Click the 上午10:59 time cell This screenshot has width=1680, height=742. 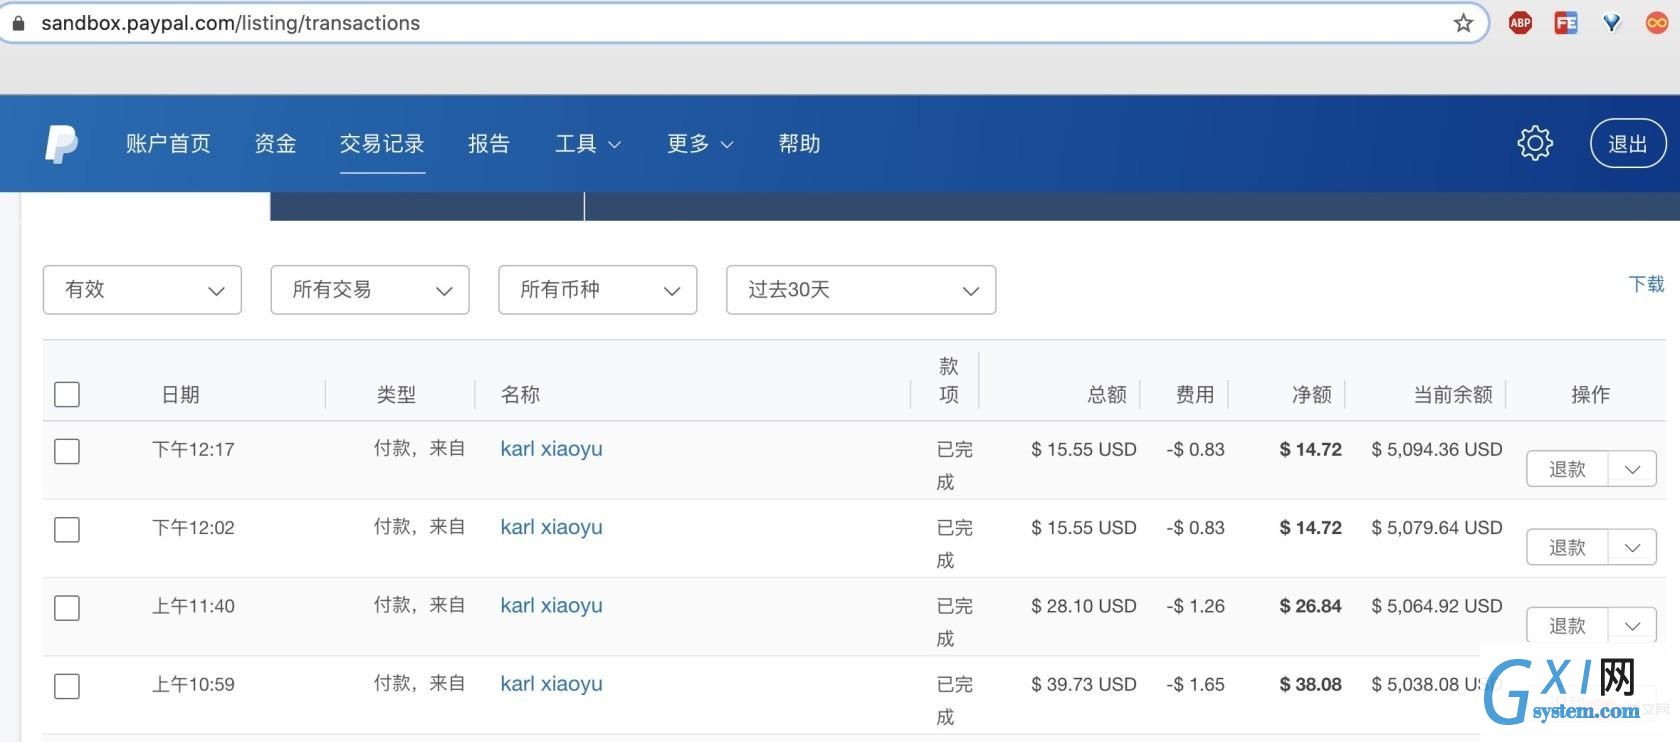pos(193,684)
